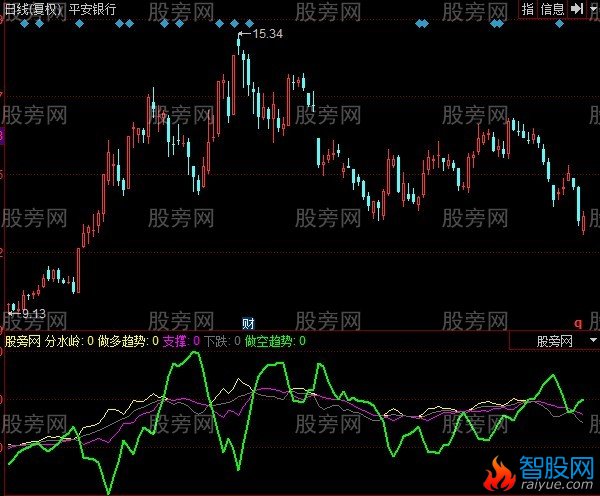Click the 分水岭: 0 indicator value
This screenshot has height=496, width=600.
pyautogui.click(x=69, y=341)
